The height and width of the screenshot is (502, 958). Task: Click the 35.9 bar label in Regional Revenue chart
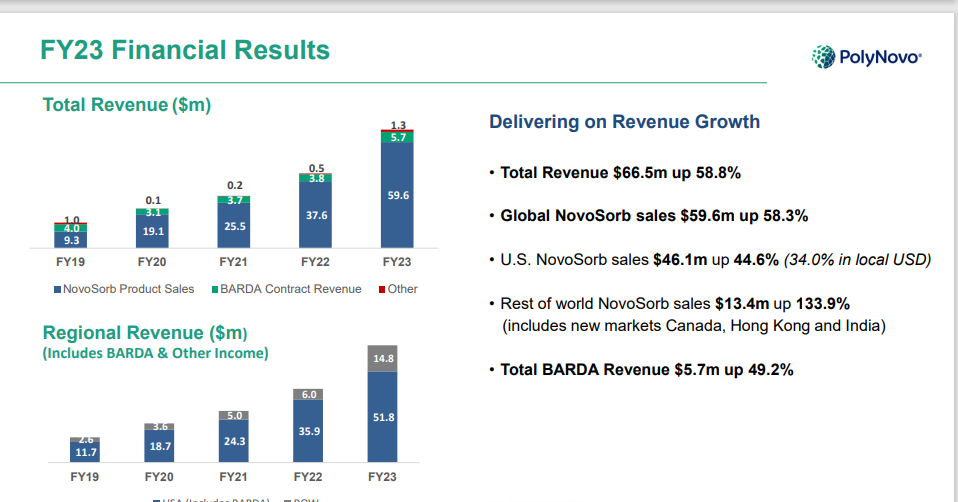(309, 431)
